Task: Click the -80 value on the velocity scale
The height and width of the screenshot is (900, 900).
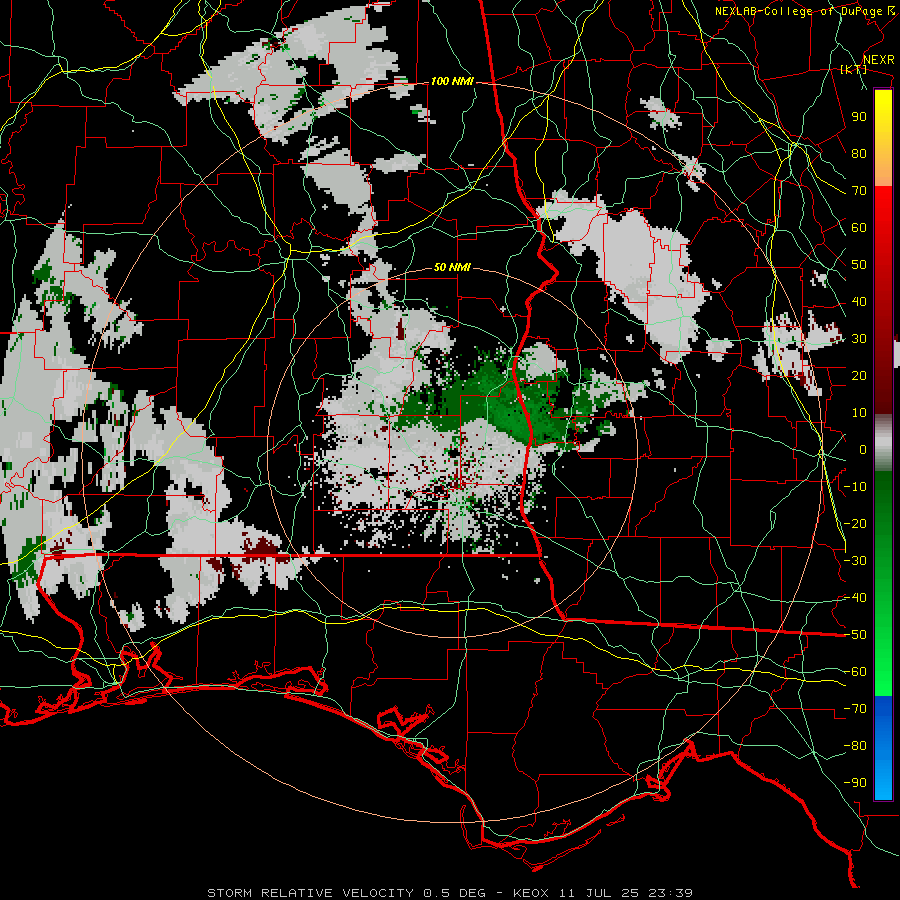Action: coord(855,746)
